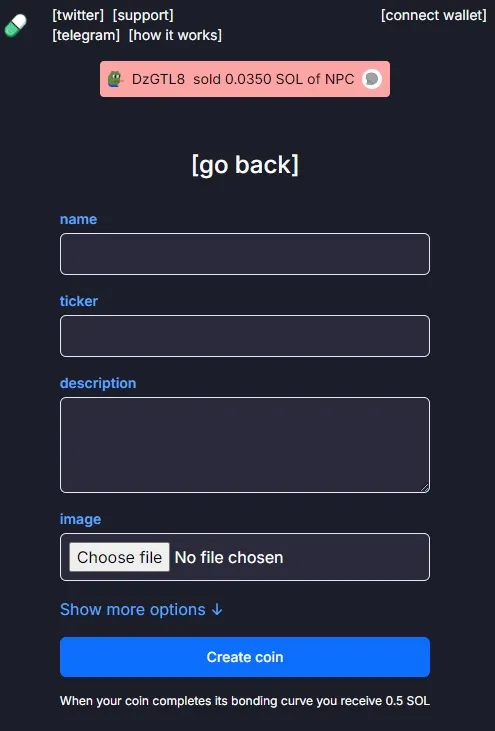The image size is (495, 731).
Task: Click the green pill logo icon
Action: click(x=15, y=25)
